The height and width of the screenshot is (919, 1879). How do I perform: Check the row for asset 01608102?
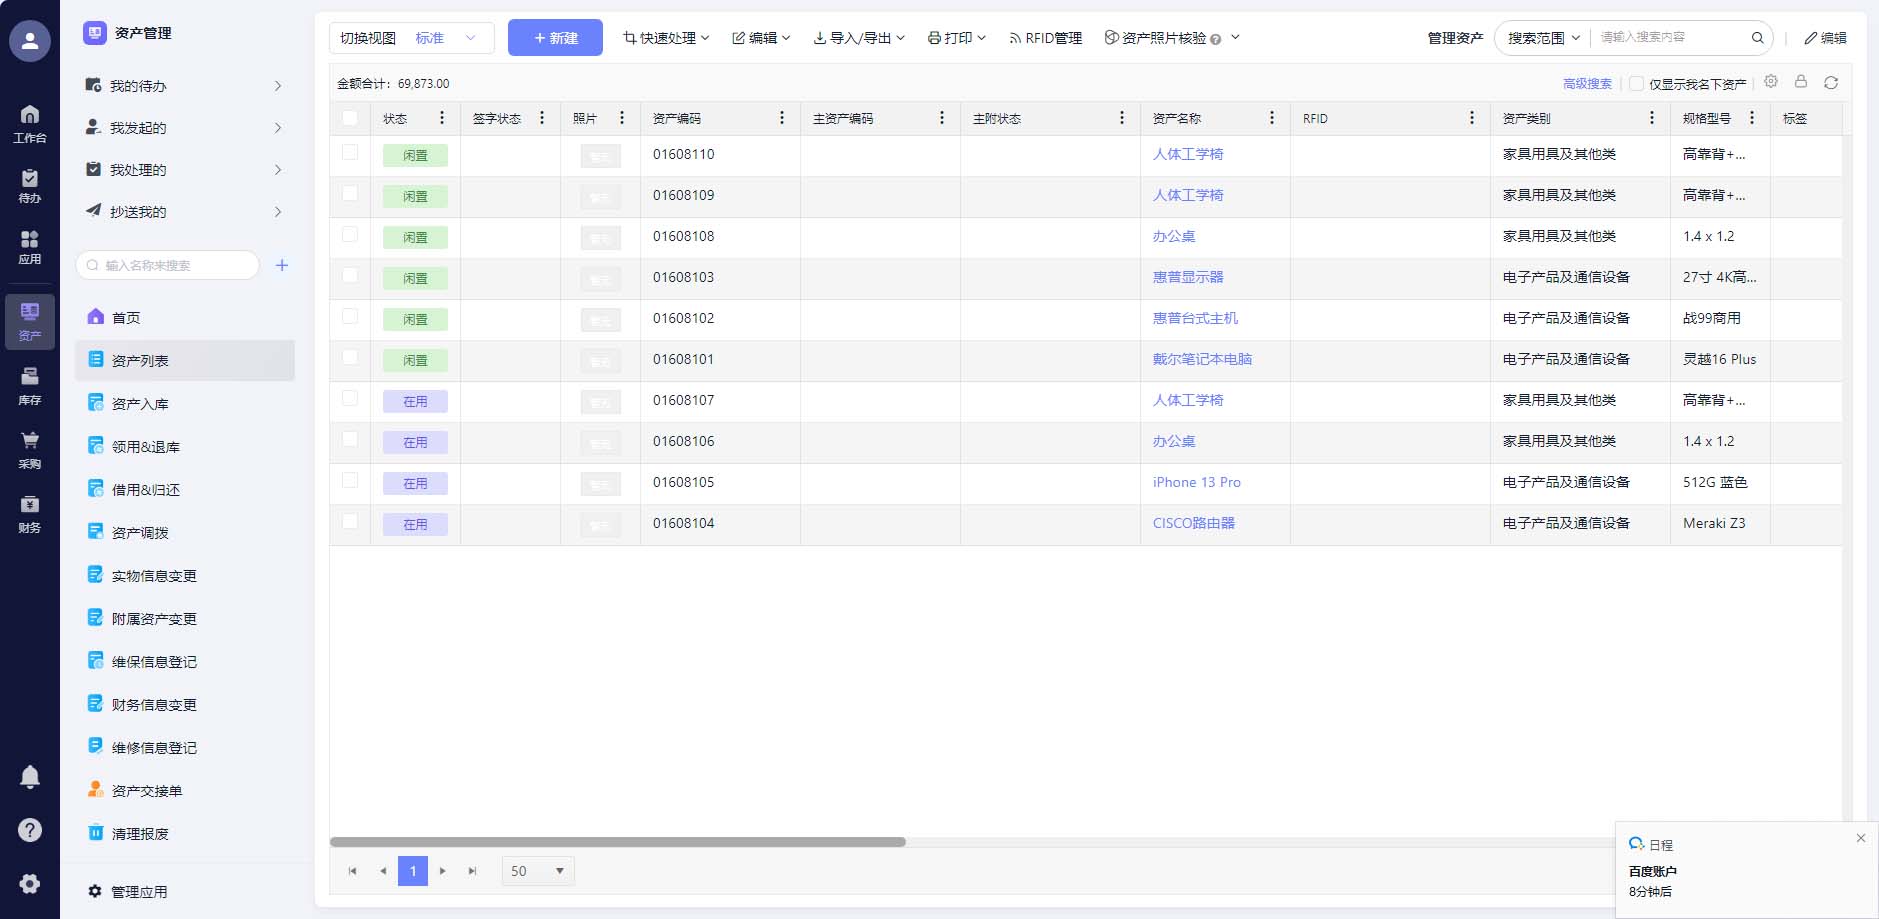point(350,316)
